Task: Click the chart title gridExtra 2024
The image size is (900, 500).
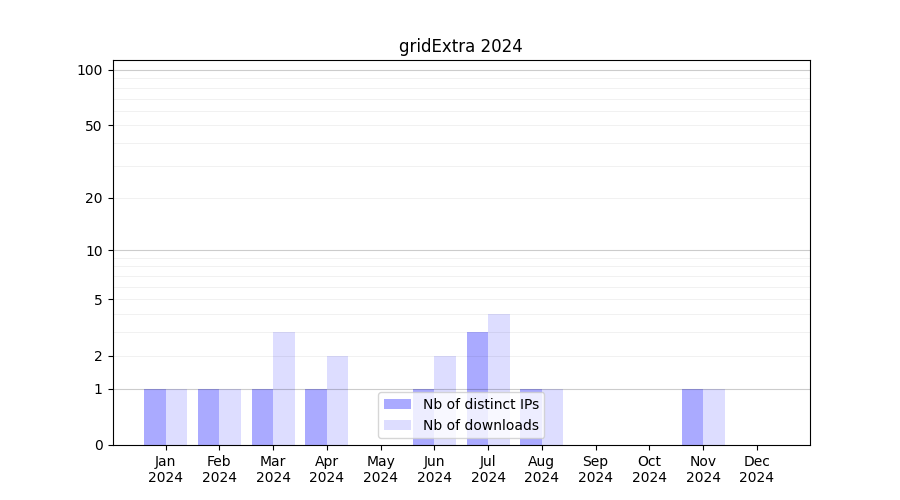Action: pyautogui.click(x=460, y=46)
